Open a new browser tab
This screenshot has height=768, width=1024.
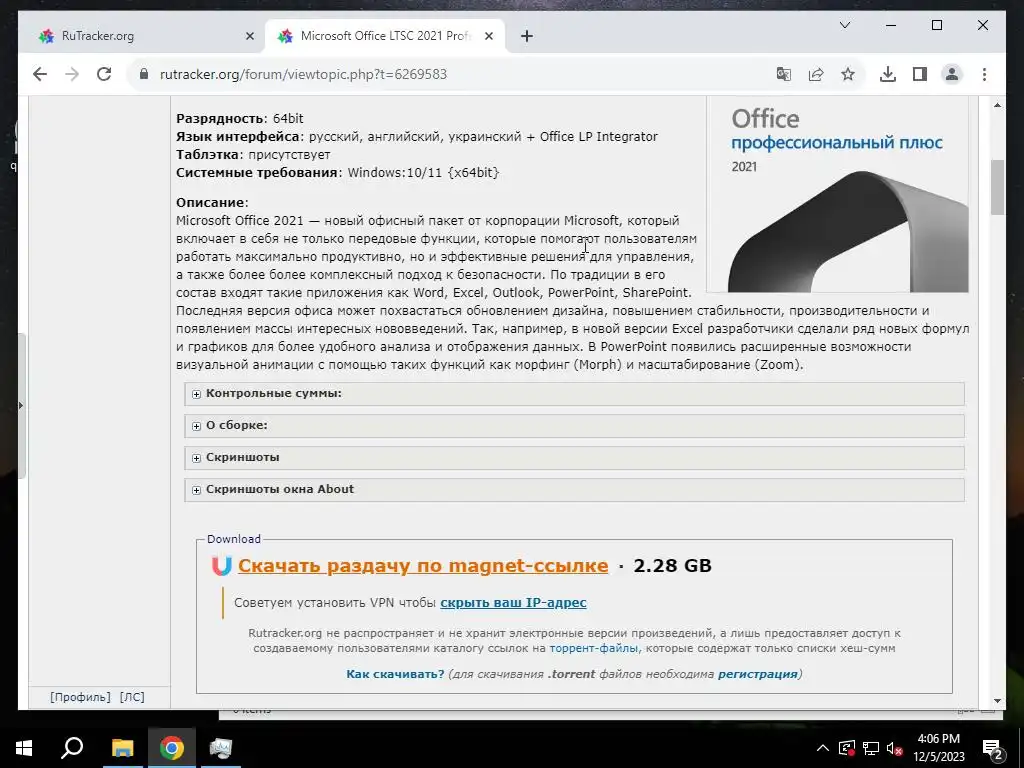pyautogui.click(x=527, y=36)
